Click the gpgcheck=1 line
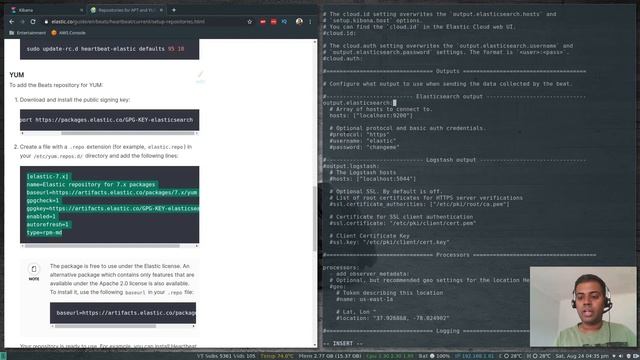This screenshot has height=360, width=640. pos(43,200)
